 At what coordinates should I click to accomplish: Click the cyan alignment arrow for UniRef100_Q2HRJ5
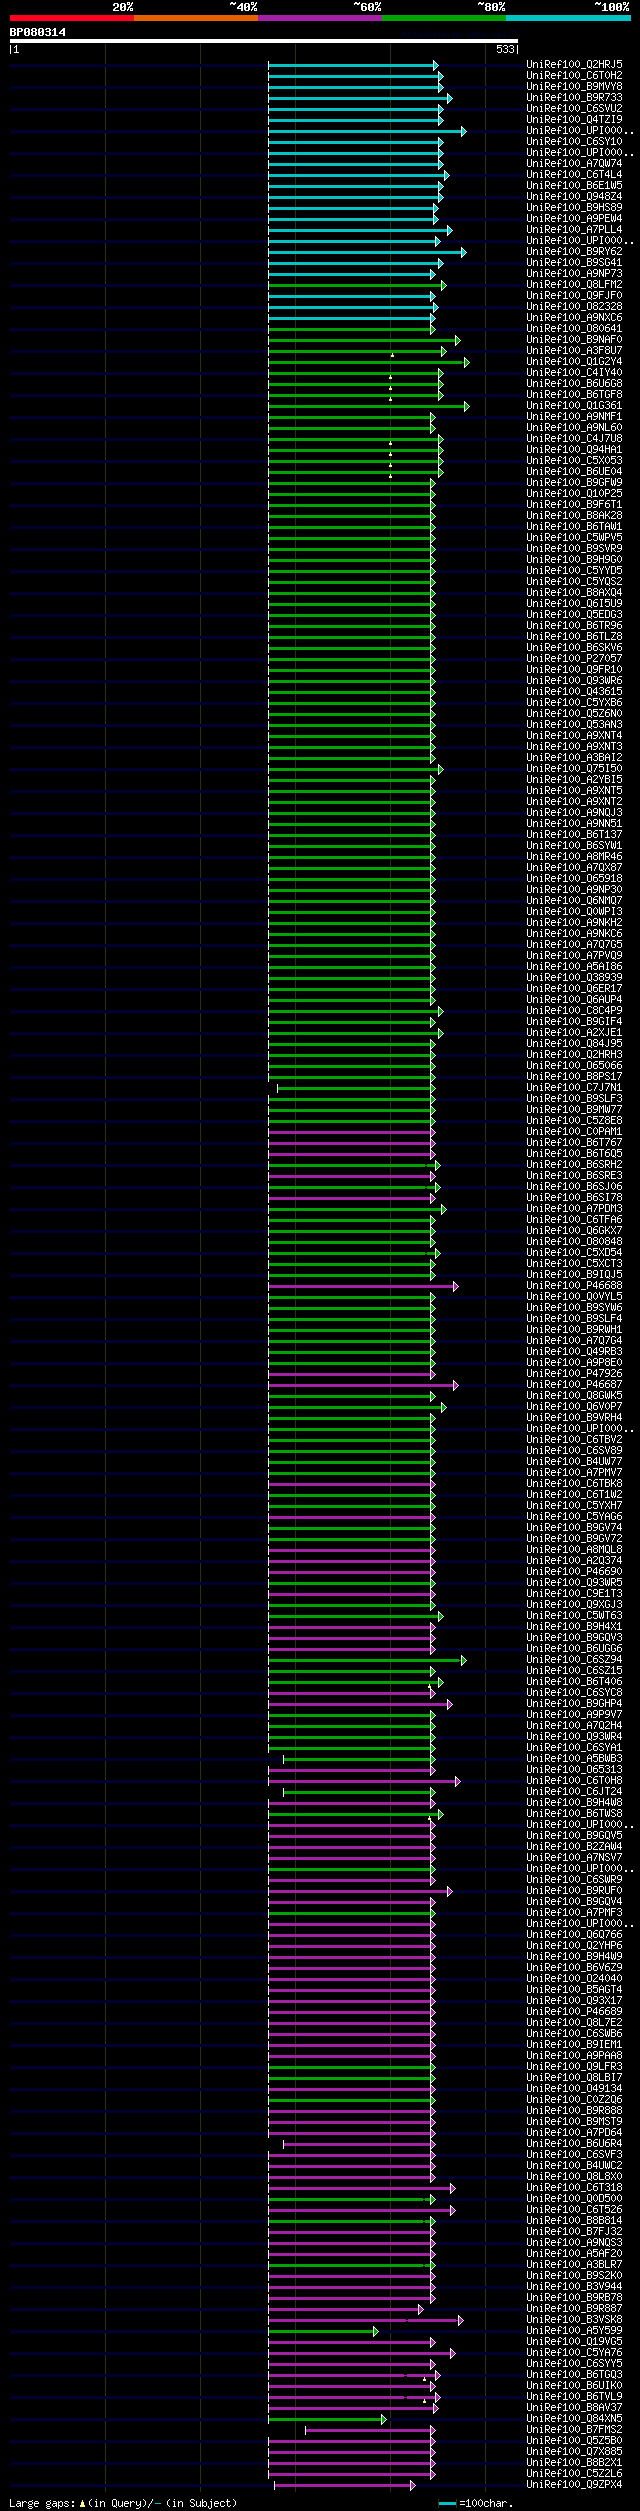pyautogui.click(x=353, y=64)
